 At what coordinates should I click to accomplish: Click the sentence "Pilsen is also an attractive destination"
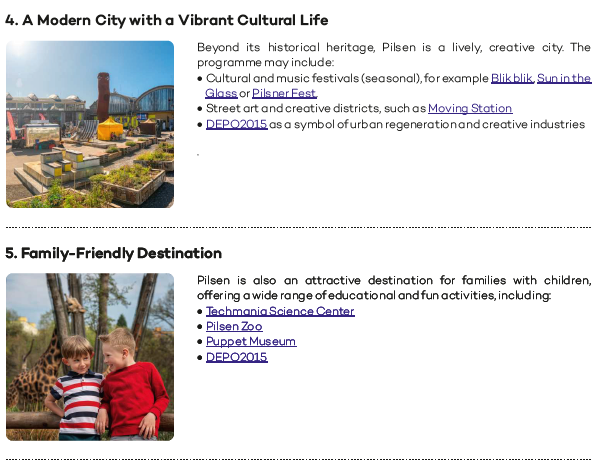click(393, 281)
